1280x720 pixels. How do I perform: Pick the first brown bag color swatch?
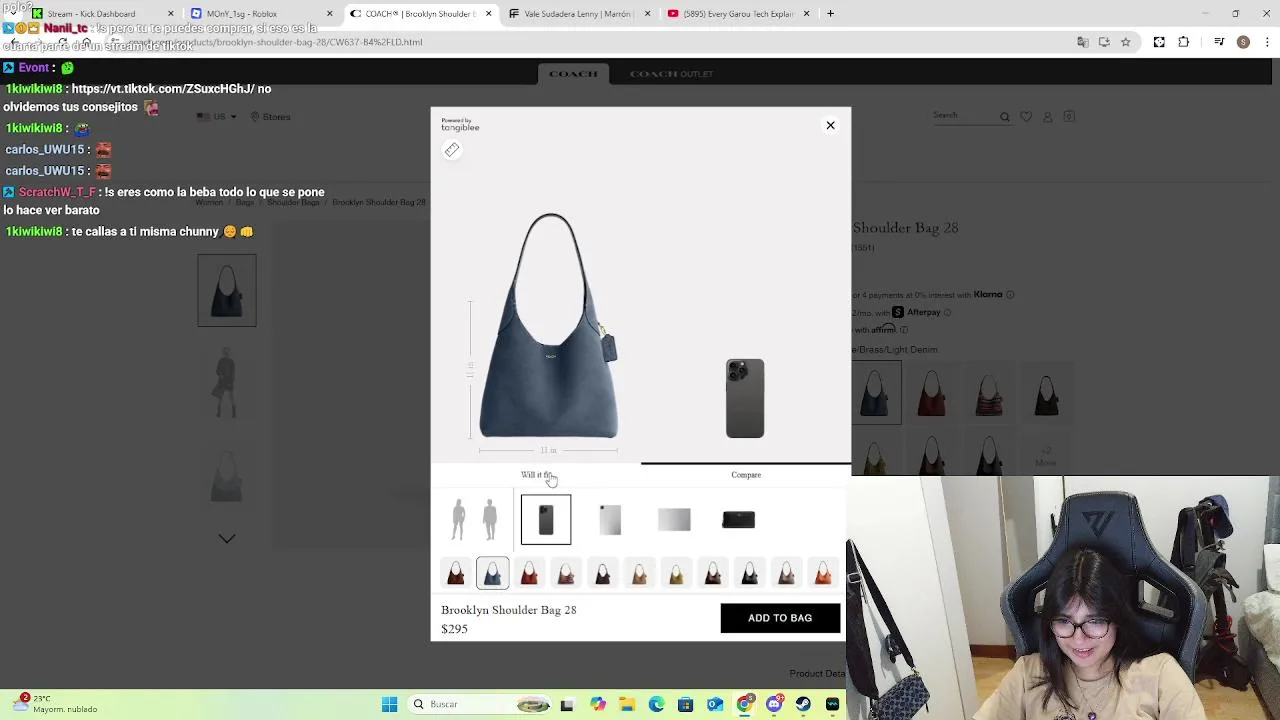(x=455, y=573)
